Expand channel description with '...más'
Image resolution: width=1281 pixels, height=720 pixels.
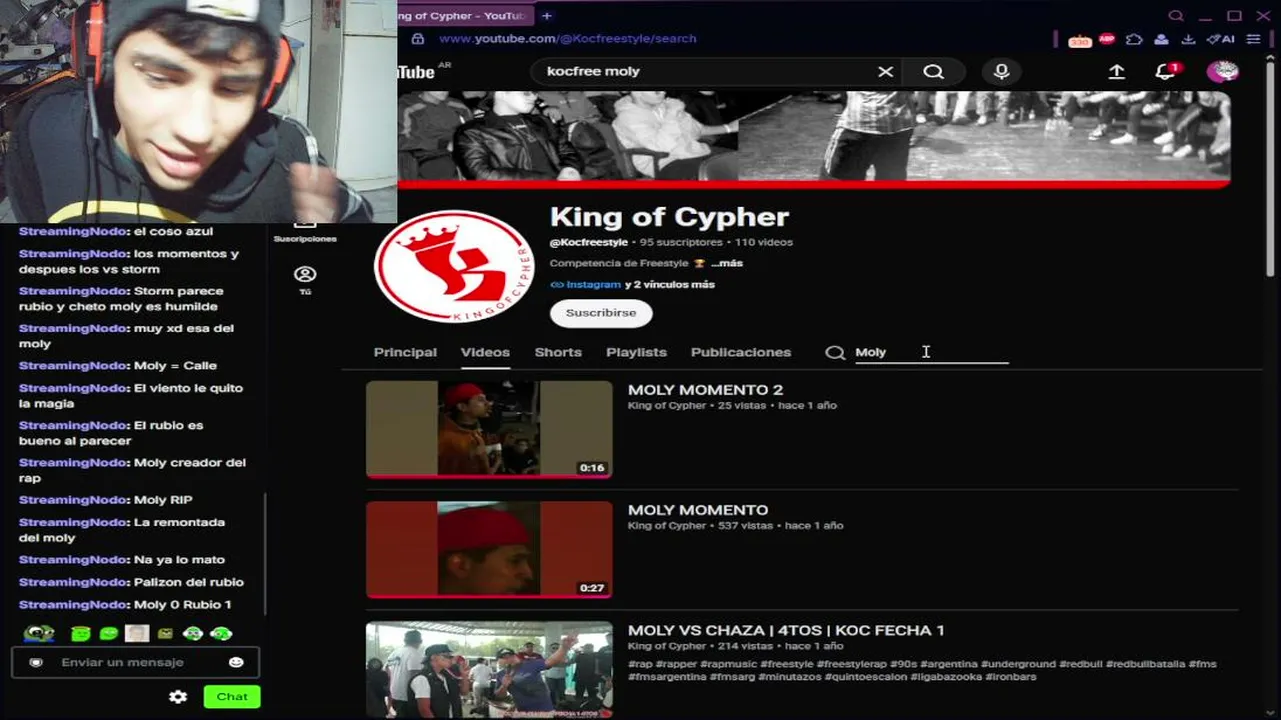pyautogui.click(x=727, y=263)
